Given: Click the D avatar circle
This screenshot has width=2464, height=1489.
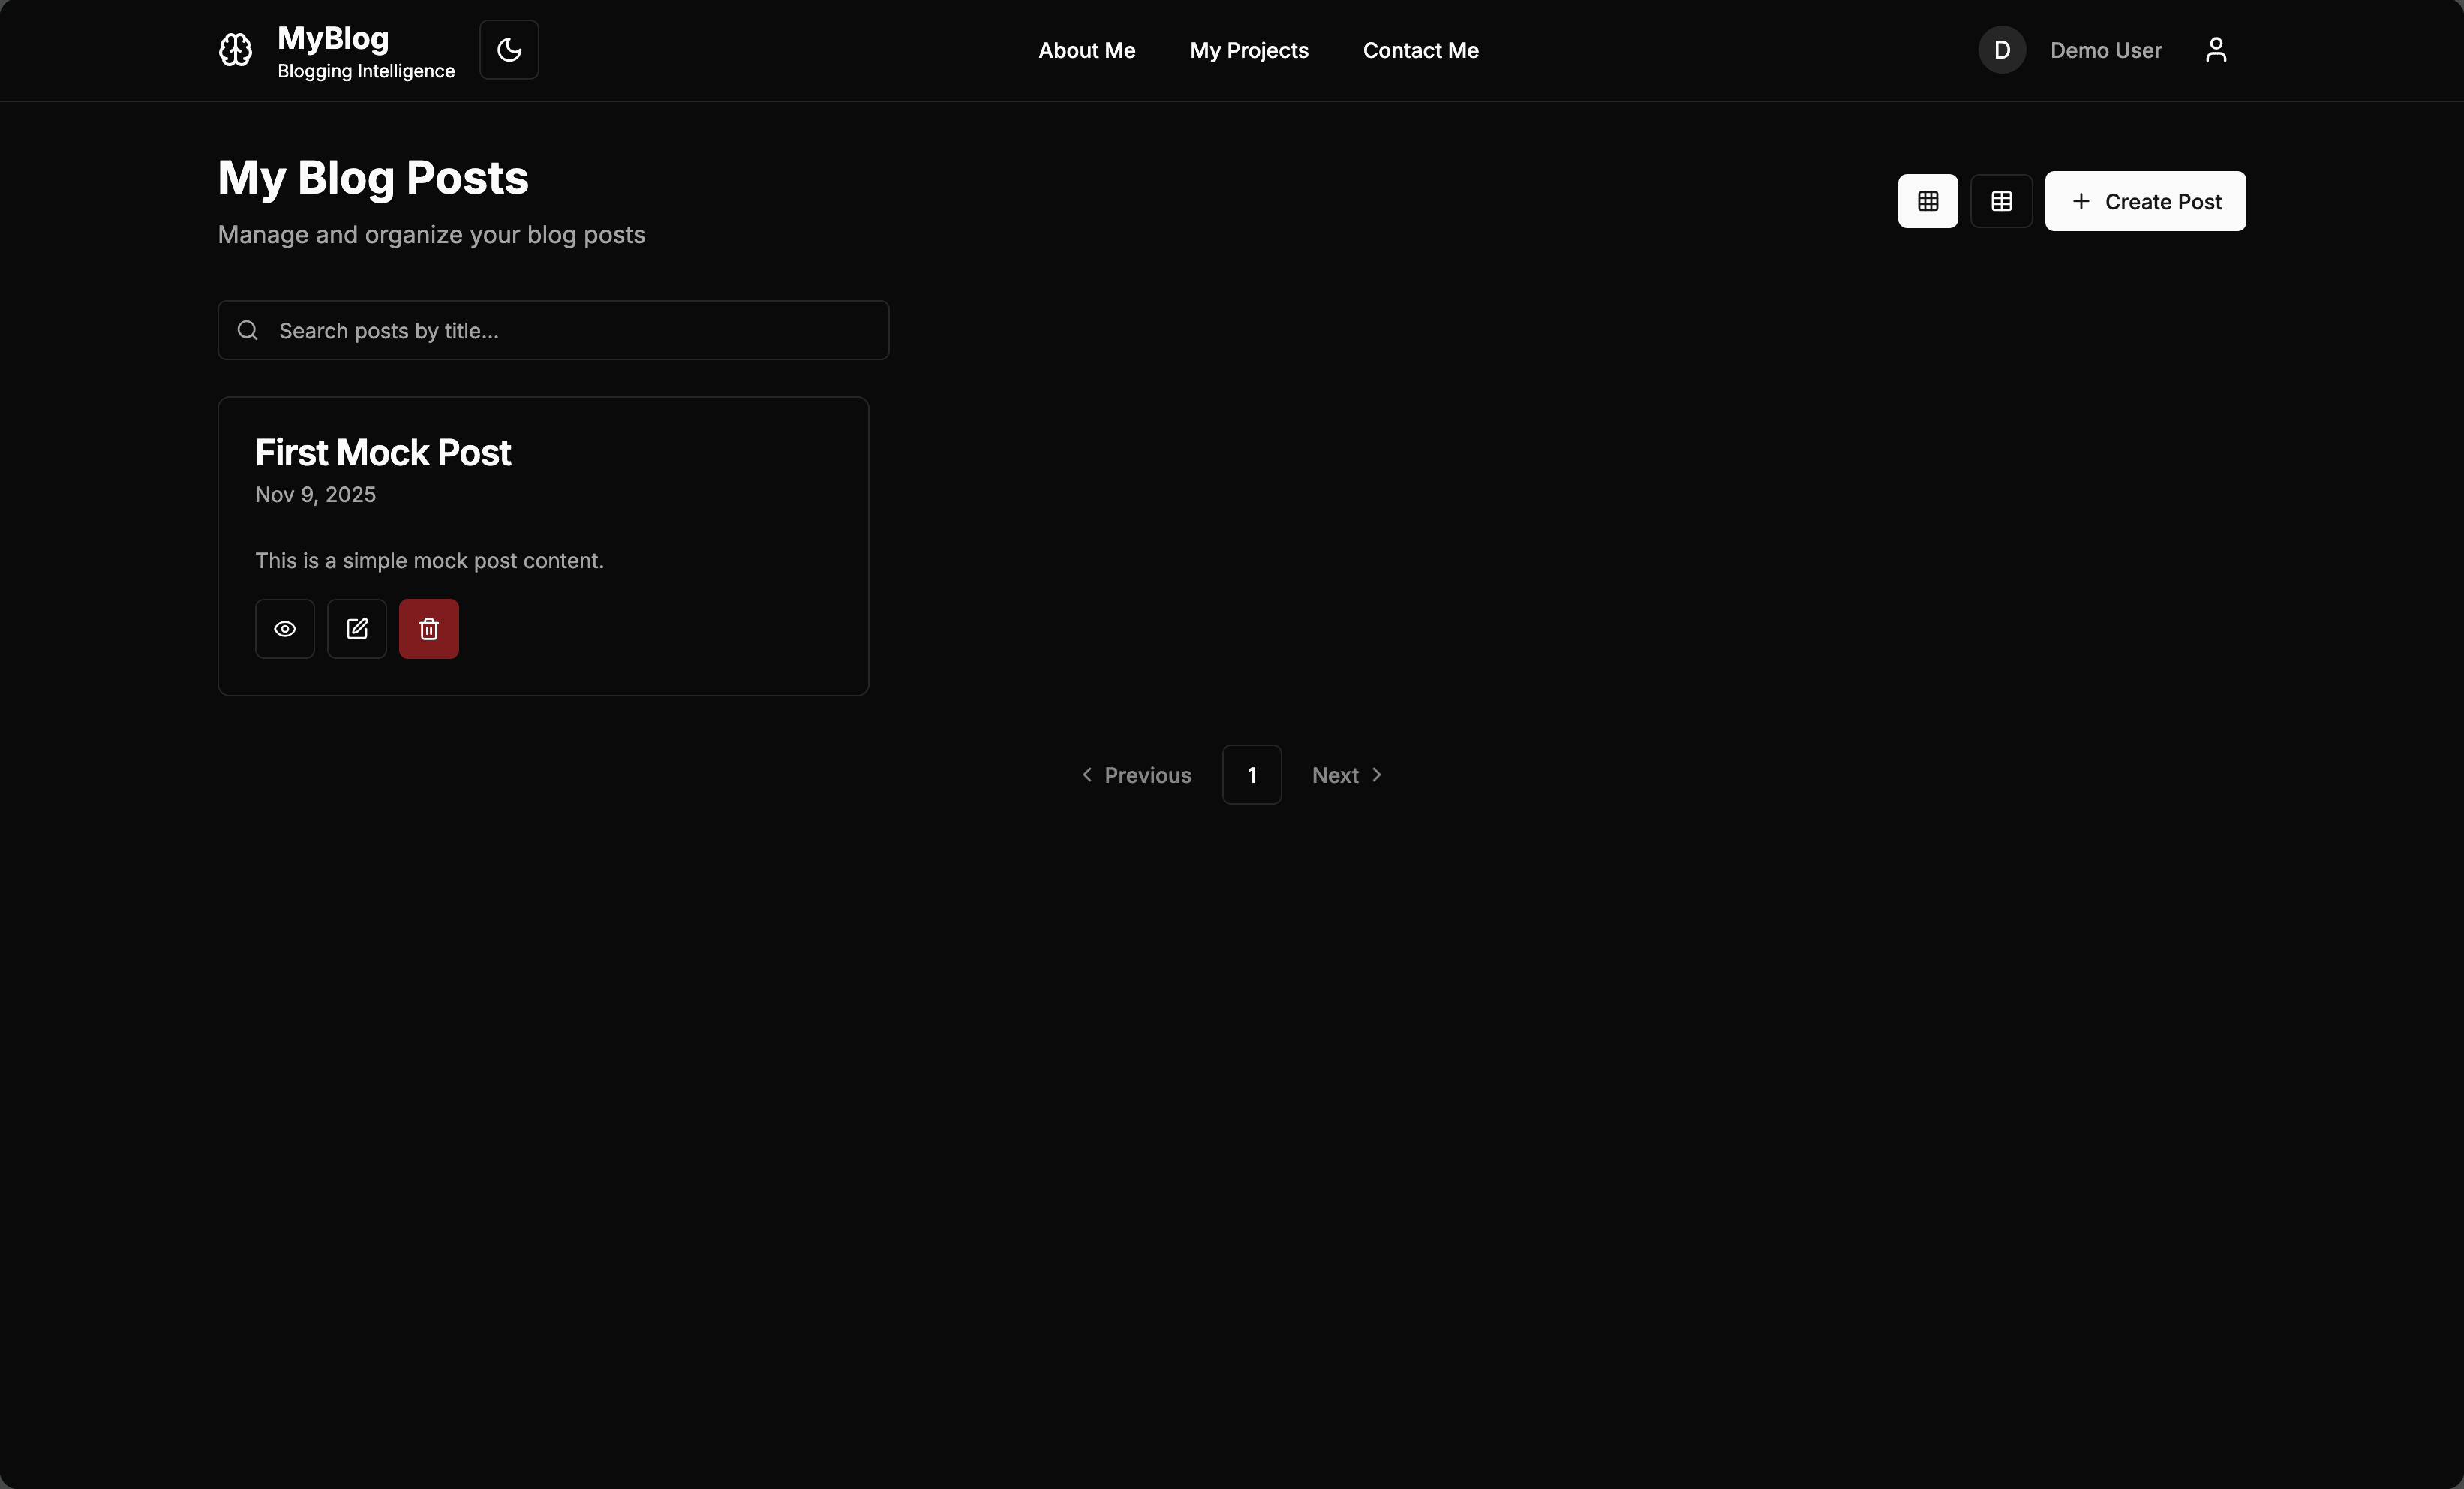Looking at the screenshot, I should (x=2001, y=50).
